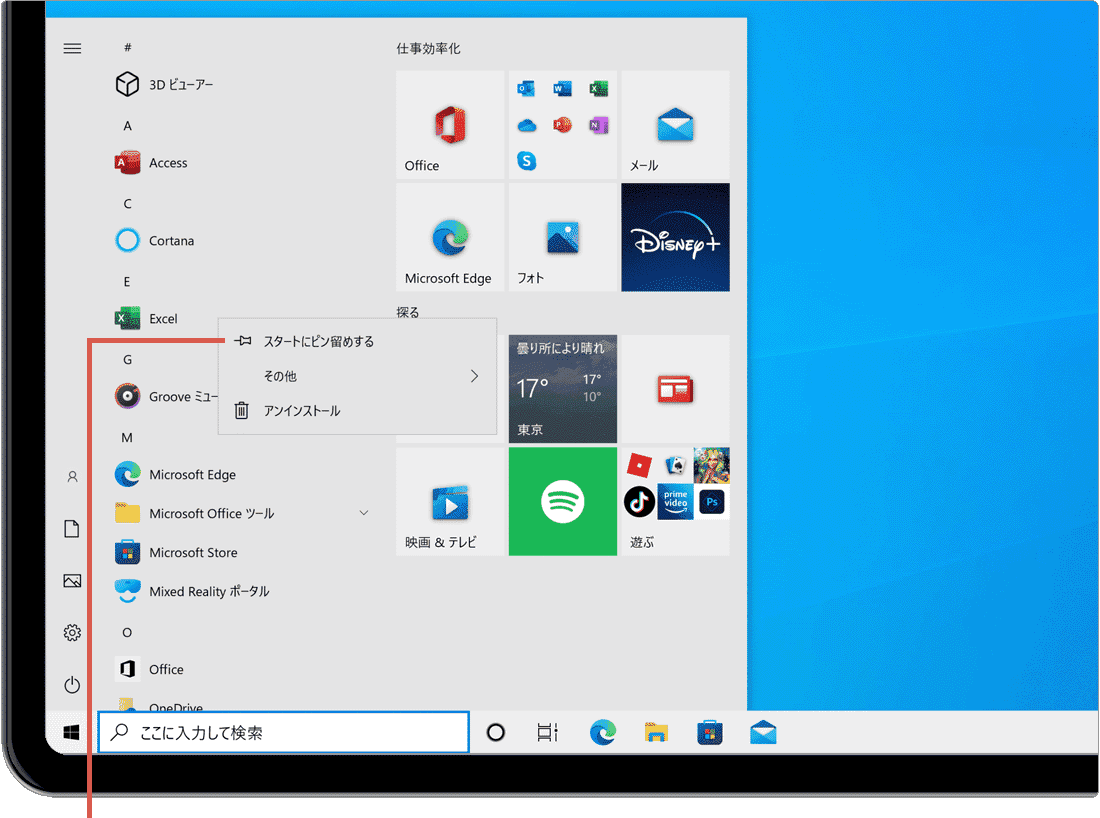Open the 遊ぶ games folder tile
The image size is (1100, 818).
[675, 502]
